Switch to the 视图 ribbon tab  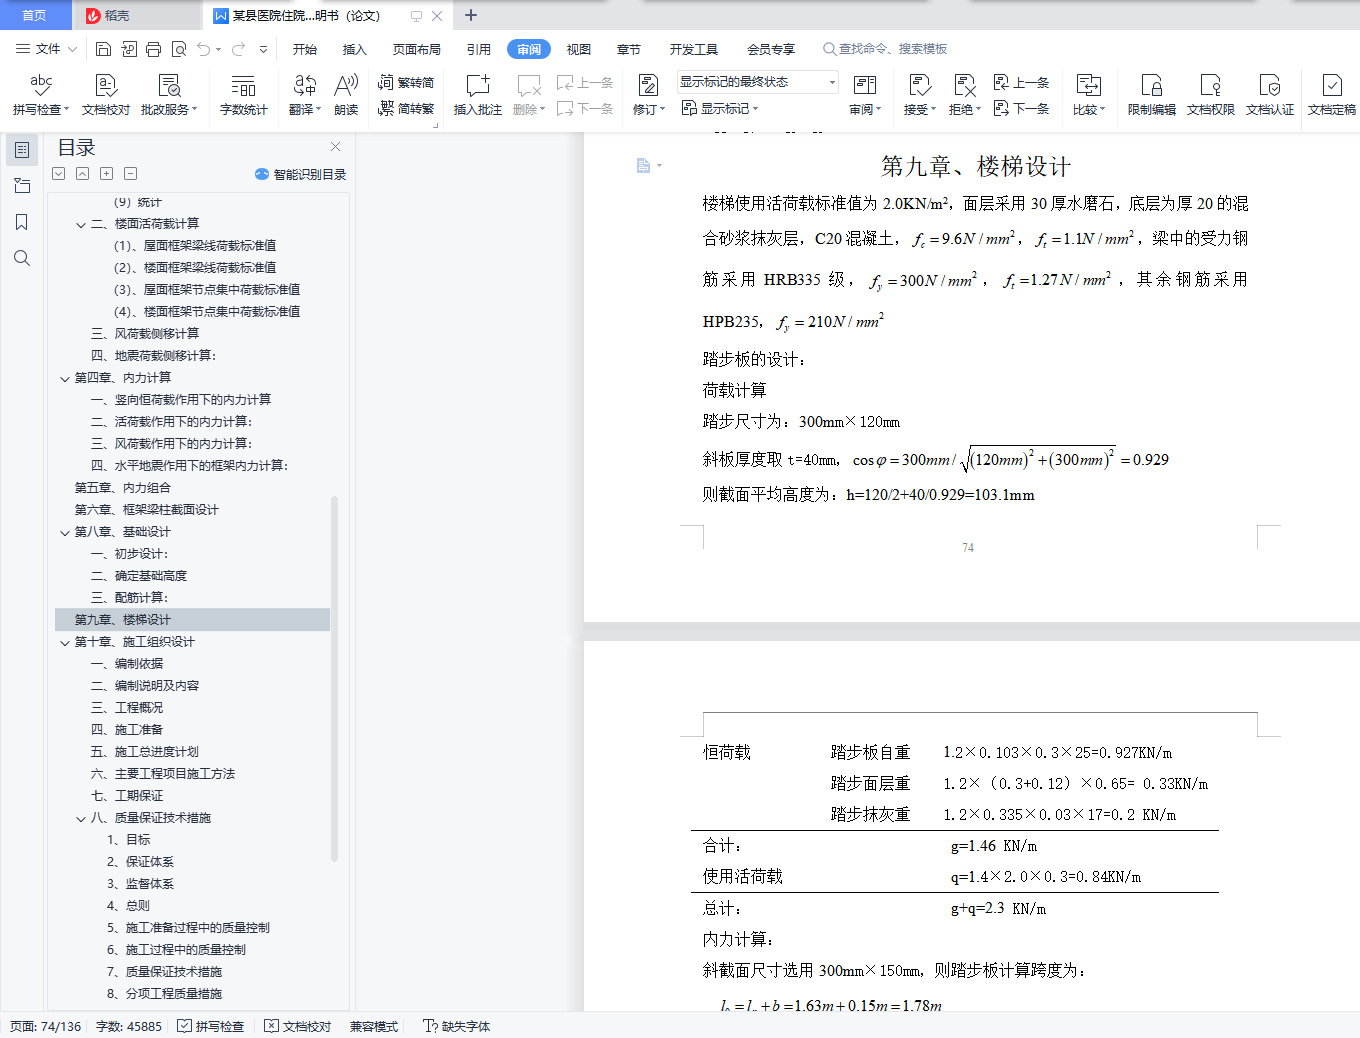point(579,49)
